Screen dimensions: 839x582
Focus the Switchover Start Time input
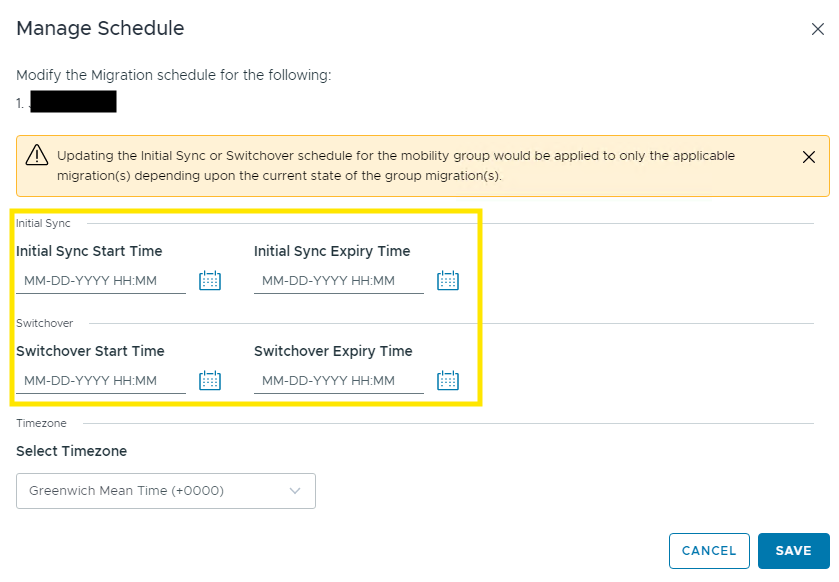point(100,381)
